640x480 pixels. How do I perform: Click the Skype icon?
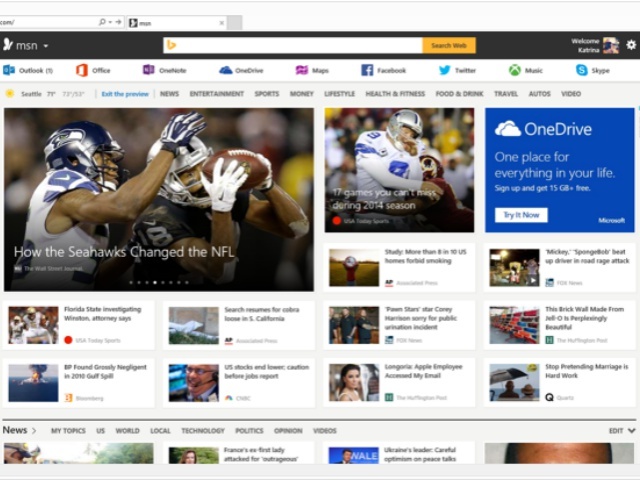point(581,70)
